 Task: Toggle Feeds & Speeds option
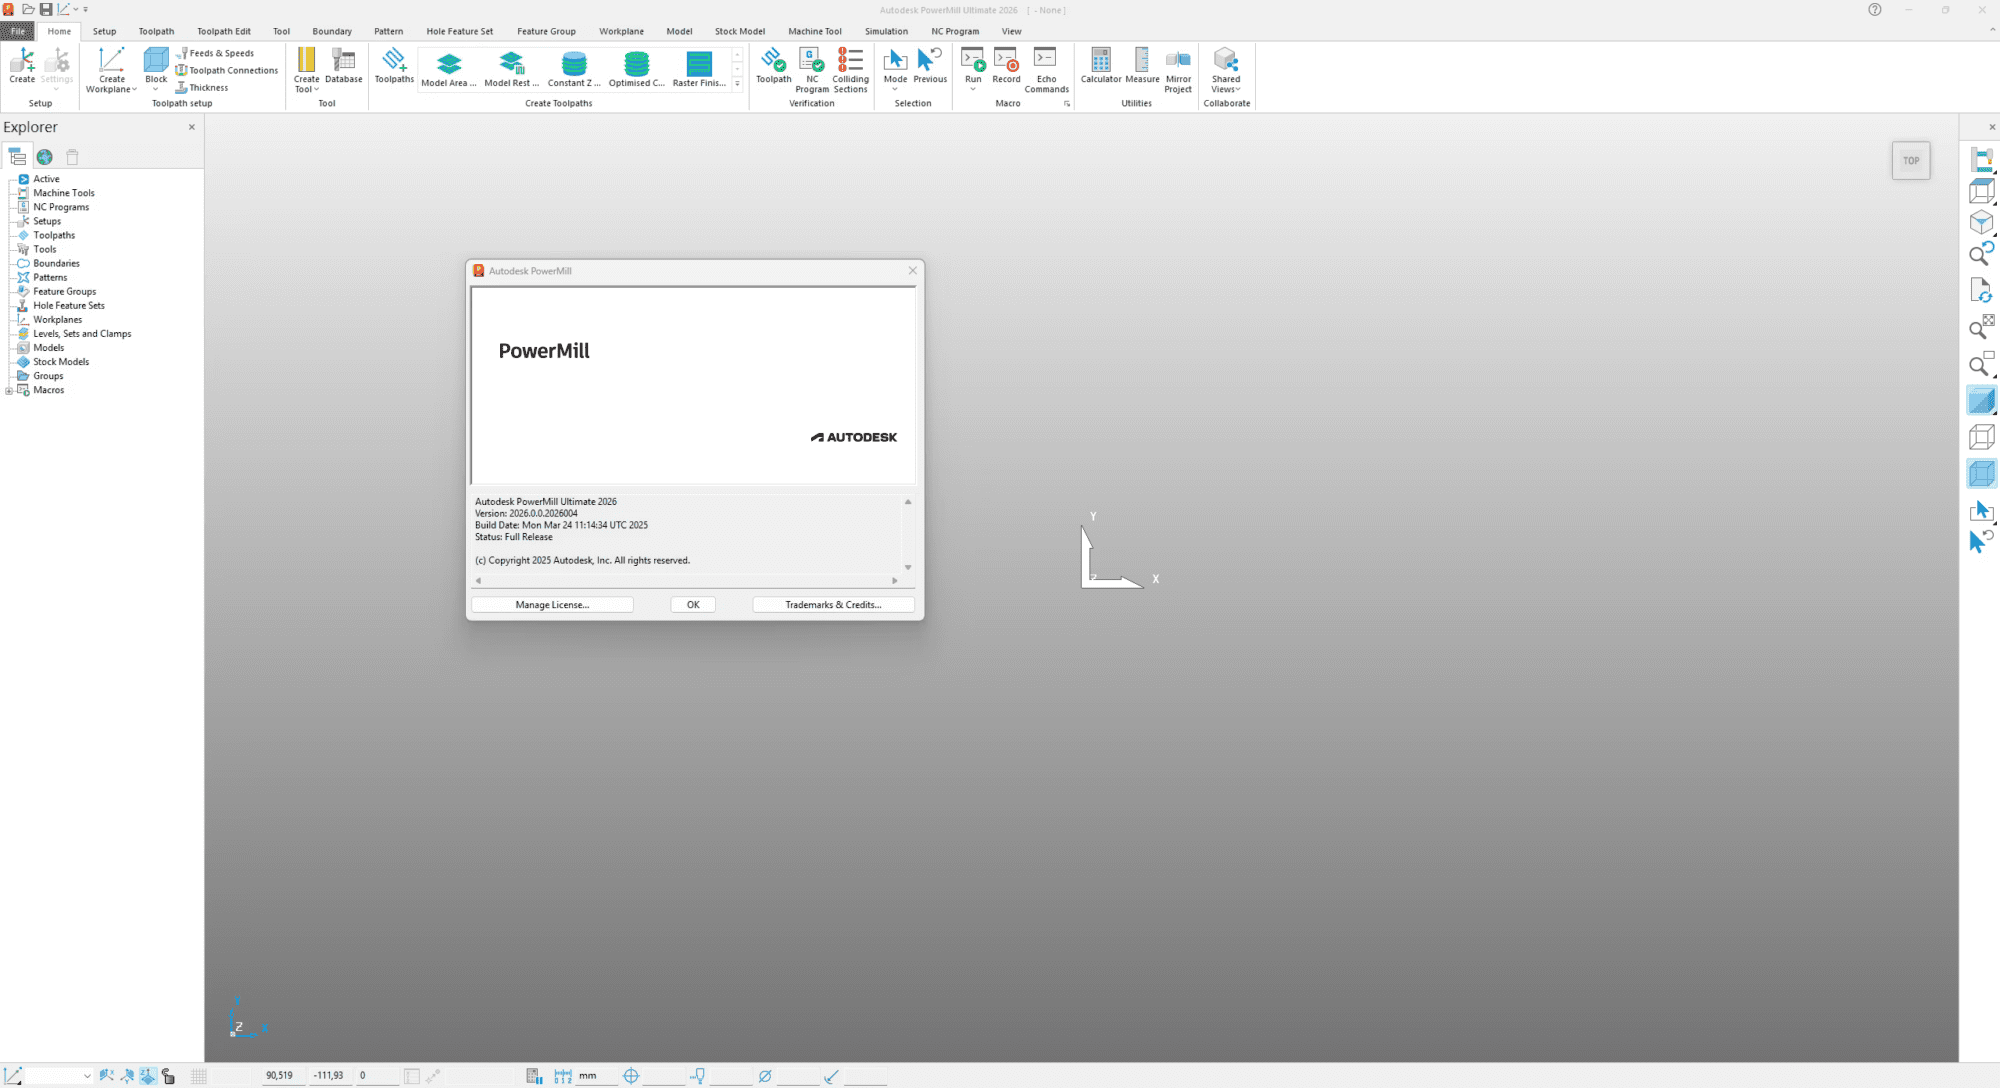coord(218,53)
